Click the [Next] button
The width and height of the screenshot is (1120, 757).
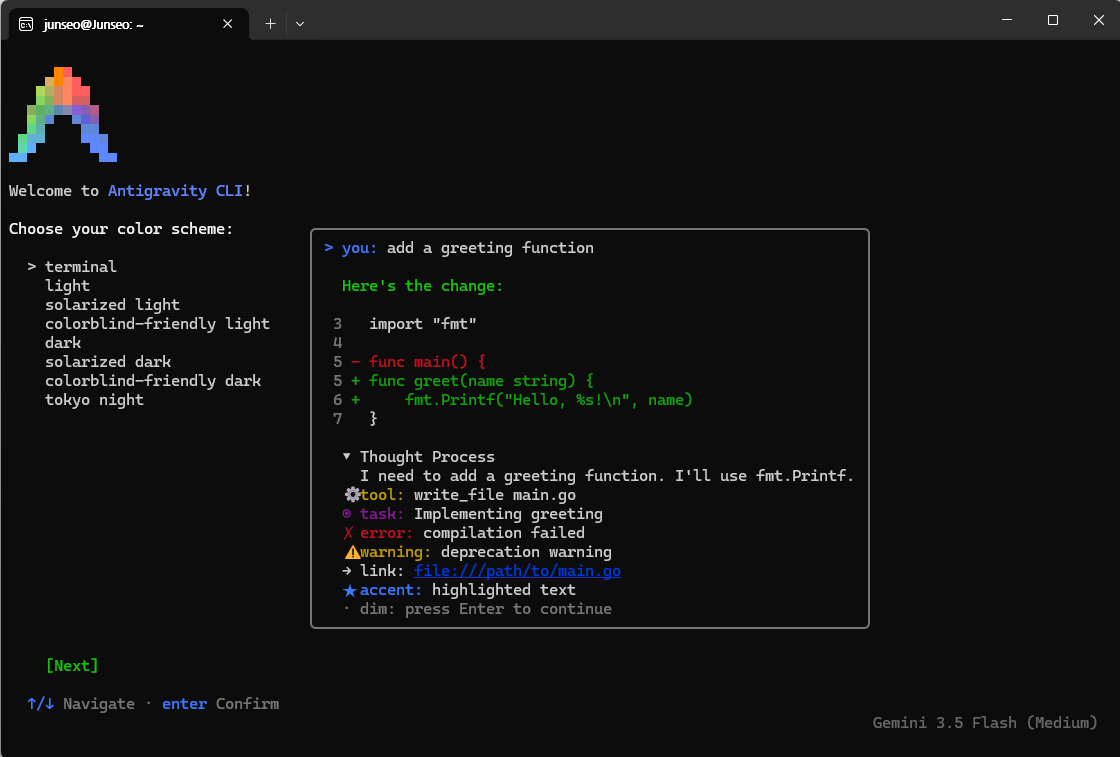72,666
